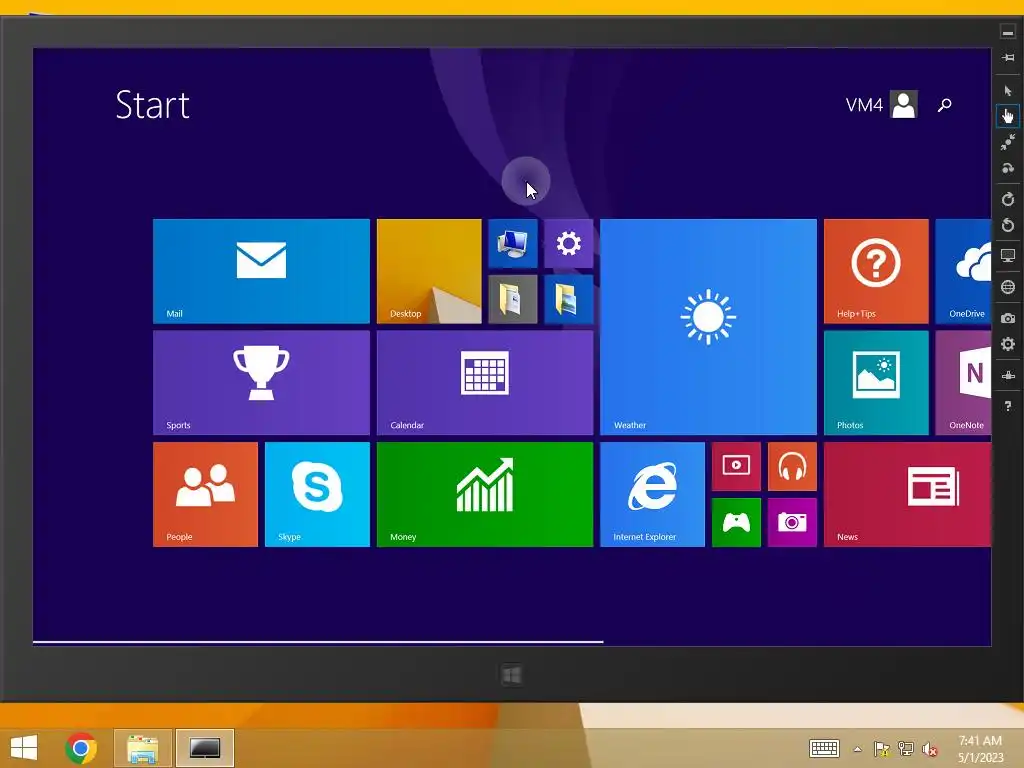The image size is (1024, 768).
Task: Open the People tile
Action: (x=205, y=494)
